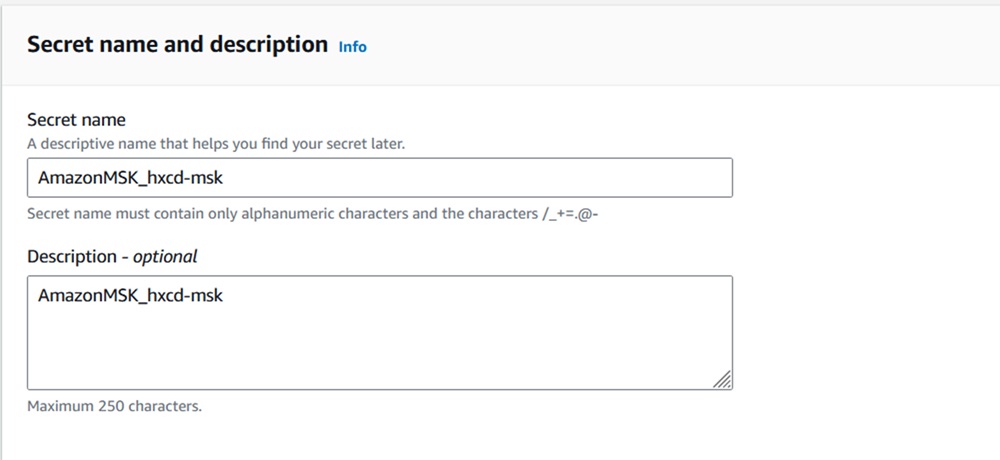
Task: Click the "Maximum 250 characters" note
Action: click(114, 407)
